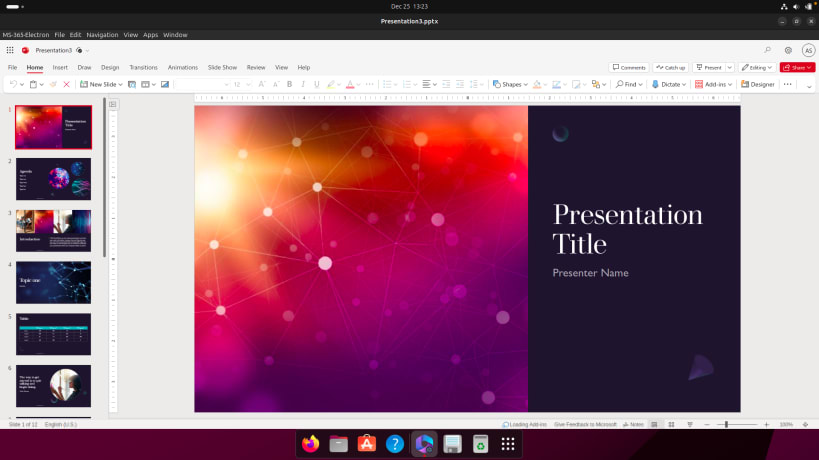The height and width of the screenshot is (460, 819).
Task: Open the Find dropdown
Action: tap(640, 85)
